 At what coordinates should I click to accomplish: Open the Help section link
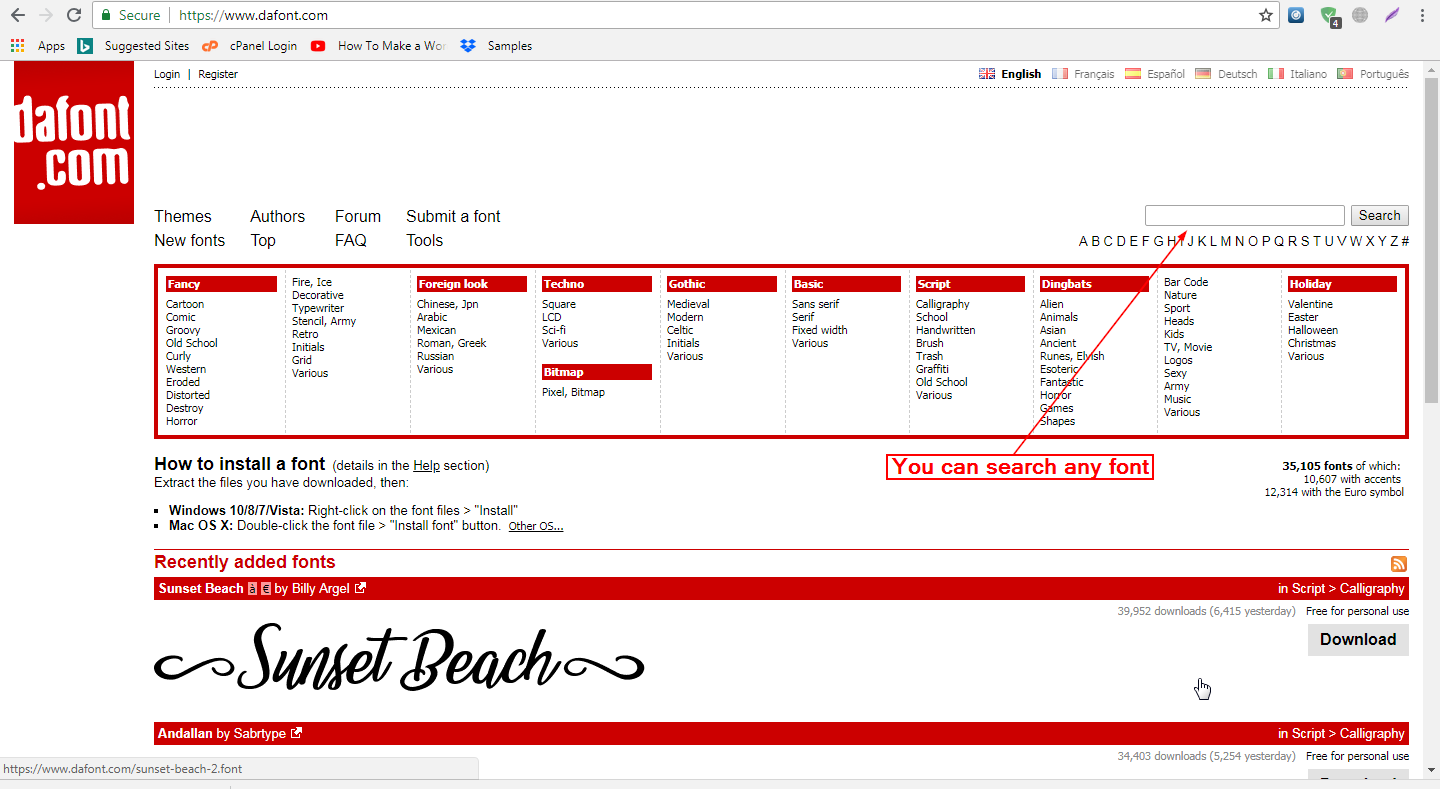[x=426, y=465]
